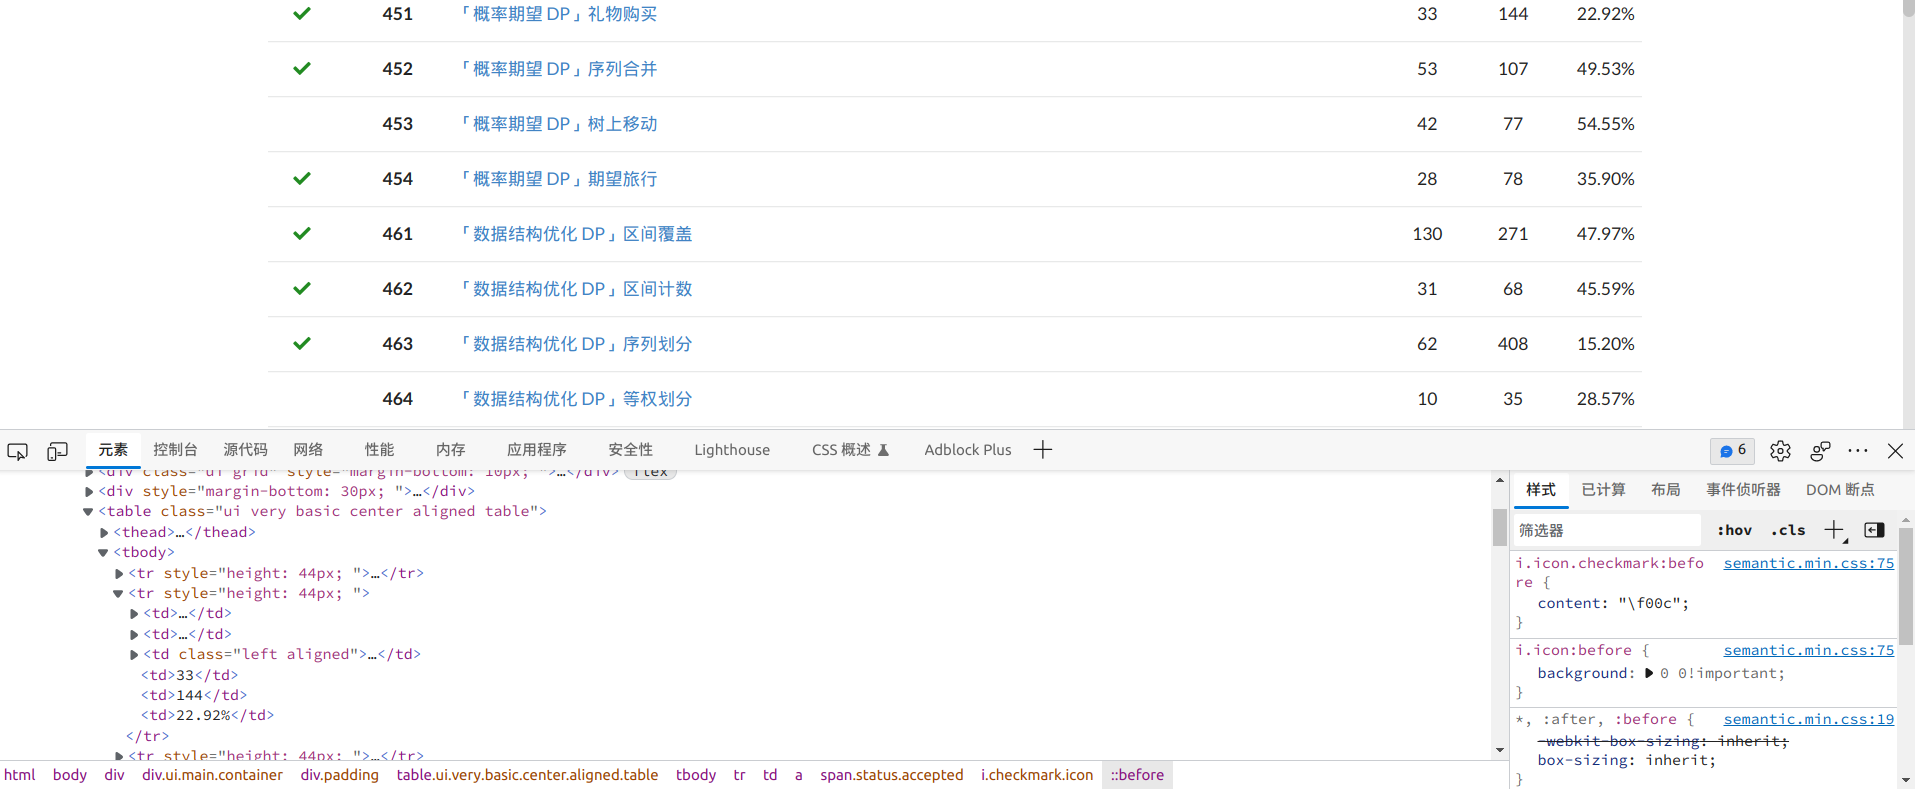1915x789 pixels.
Task: Toggle device emulation mode icon
Action: point(57,451)
